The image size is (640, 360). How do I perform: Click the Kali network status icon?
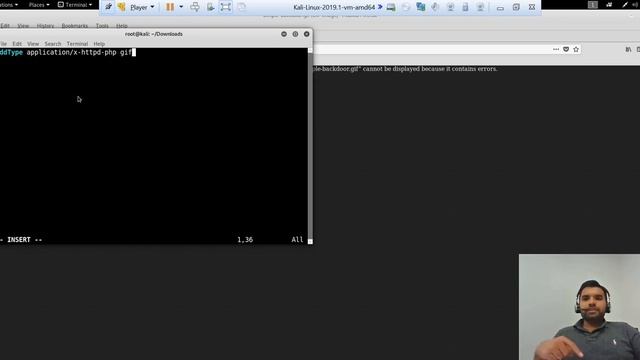[x=609, y=4]
